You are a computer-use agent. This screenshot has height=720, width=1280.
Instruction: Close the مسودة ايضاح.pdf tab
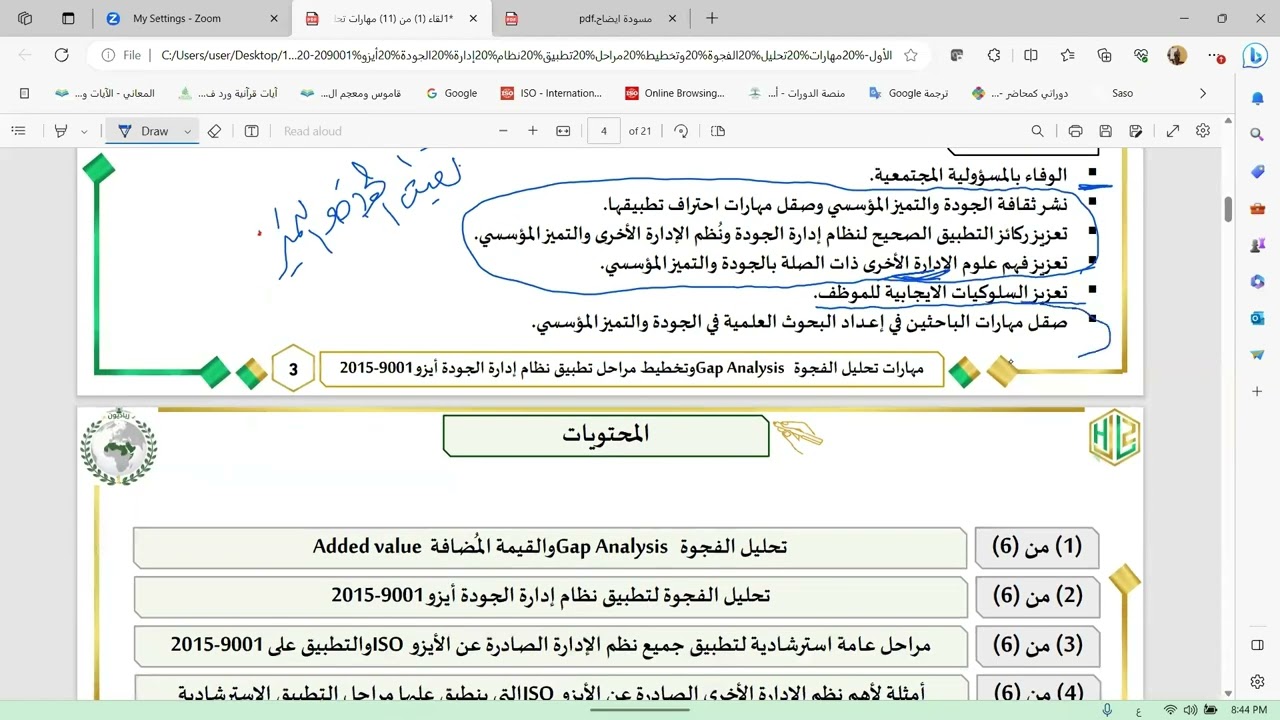pos(673,18)
